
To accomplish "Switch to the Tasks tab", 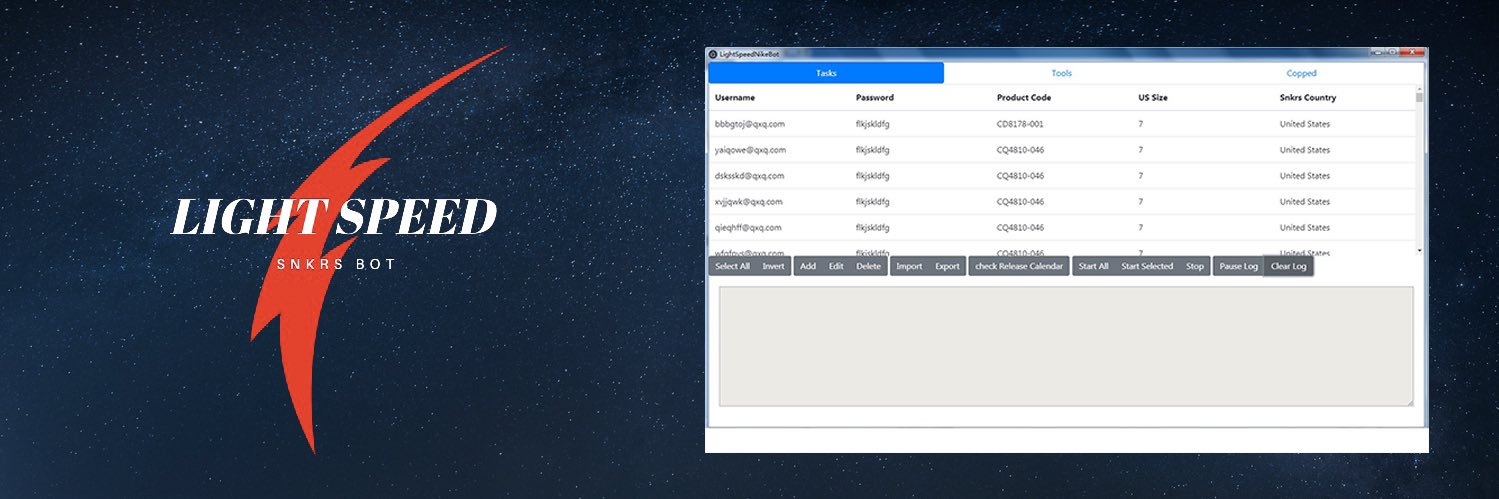I will pos(826,73).
